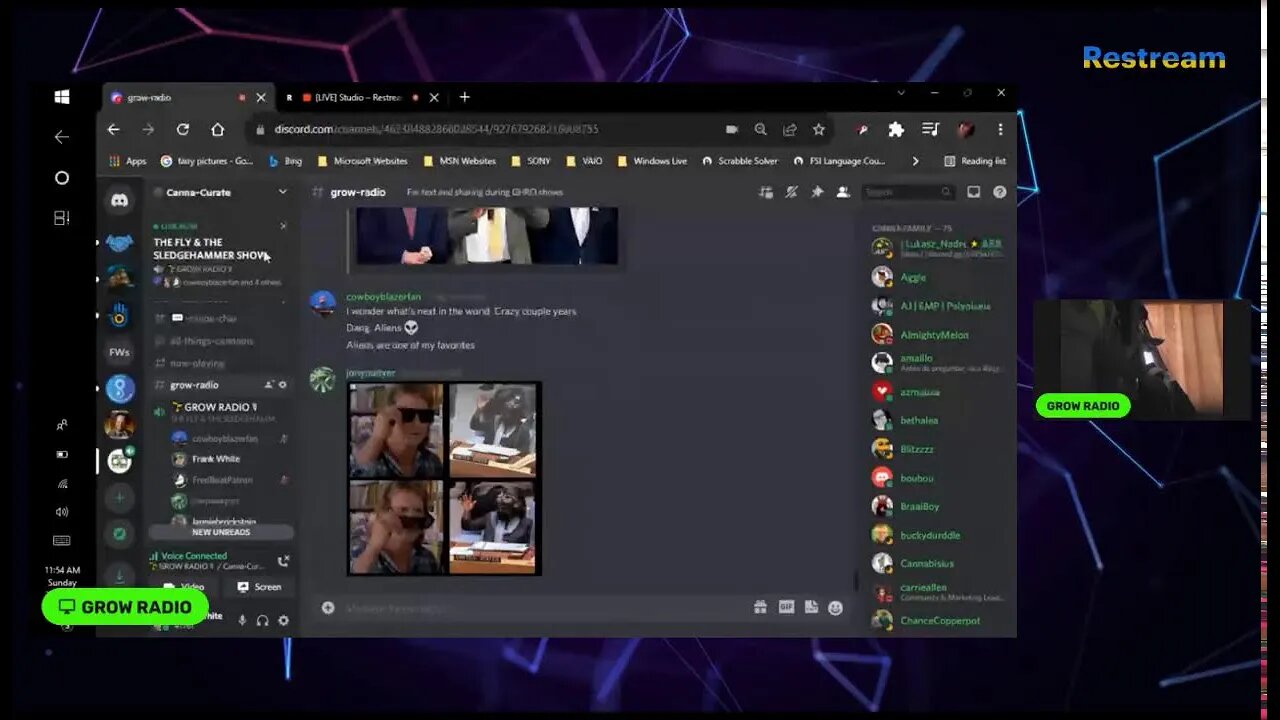Click the Add a Server plus icon
This screenshot has width=1280, height=720.
pyautogui.click(x=119, y=497)
